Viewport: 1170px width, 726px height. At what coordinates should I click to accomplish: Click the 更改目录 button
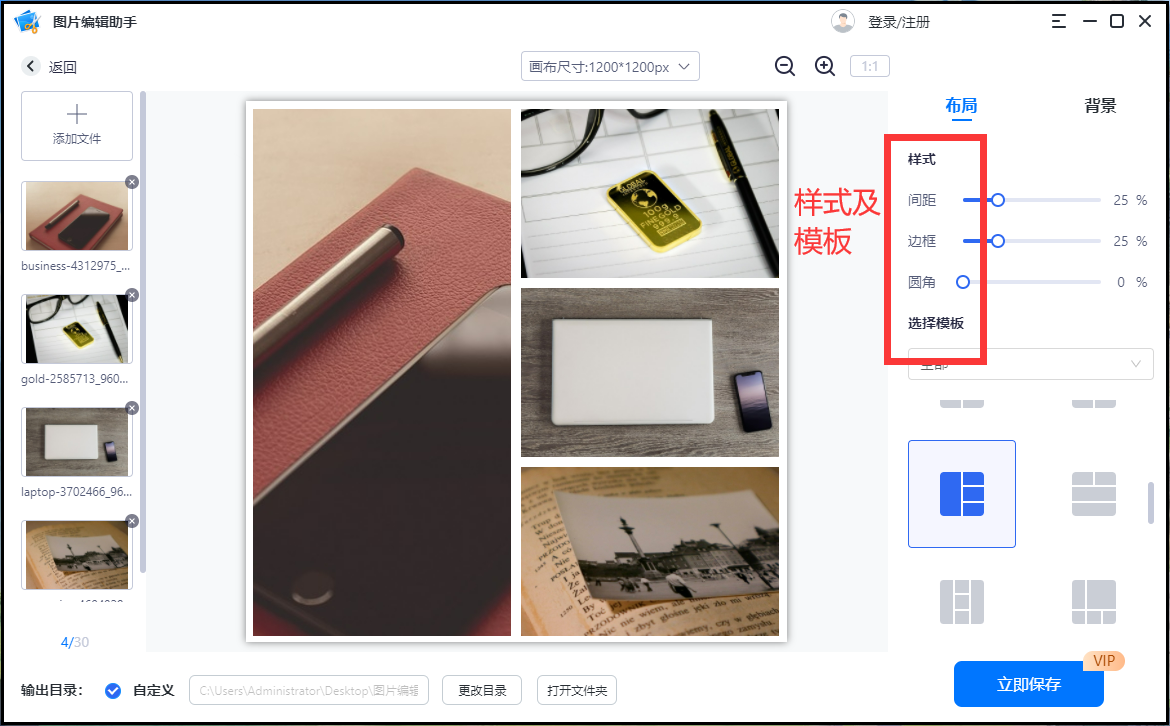pyautogui.click(x=482, y=691)
